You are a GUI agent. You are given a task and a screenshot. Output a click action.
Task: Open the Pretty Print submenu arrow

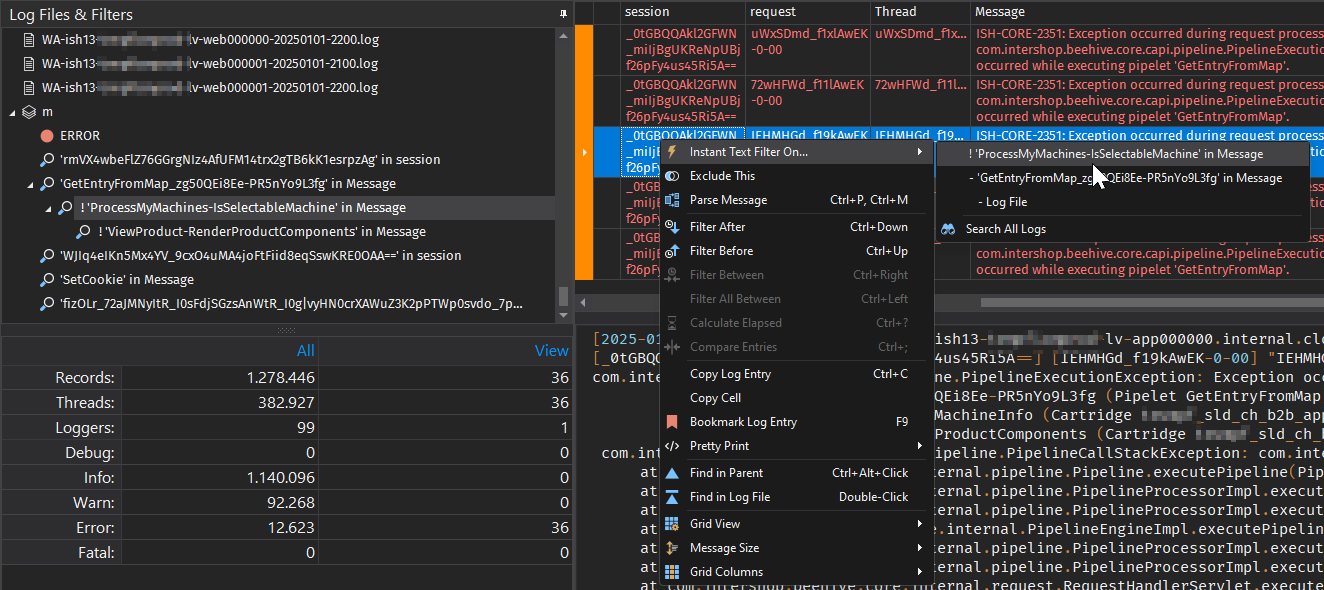(920, 446)
